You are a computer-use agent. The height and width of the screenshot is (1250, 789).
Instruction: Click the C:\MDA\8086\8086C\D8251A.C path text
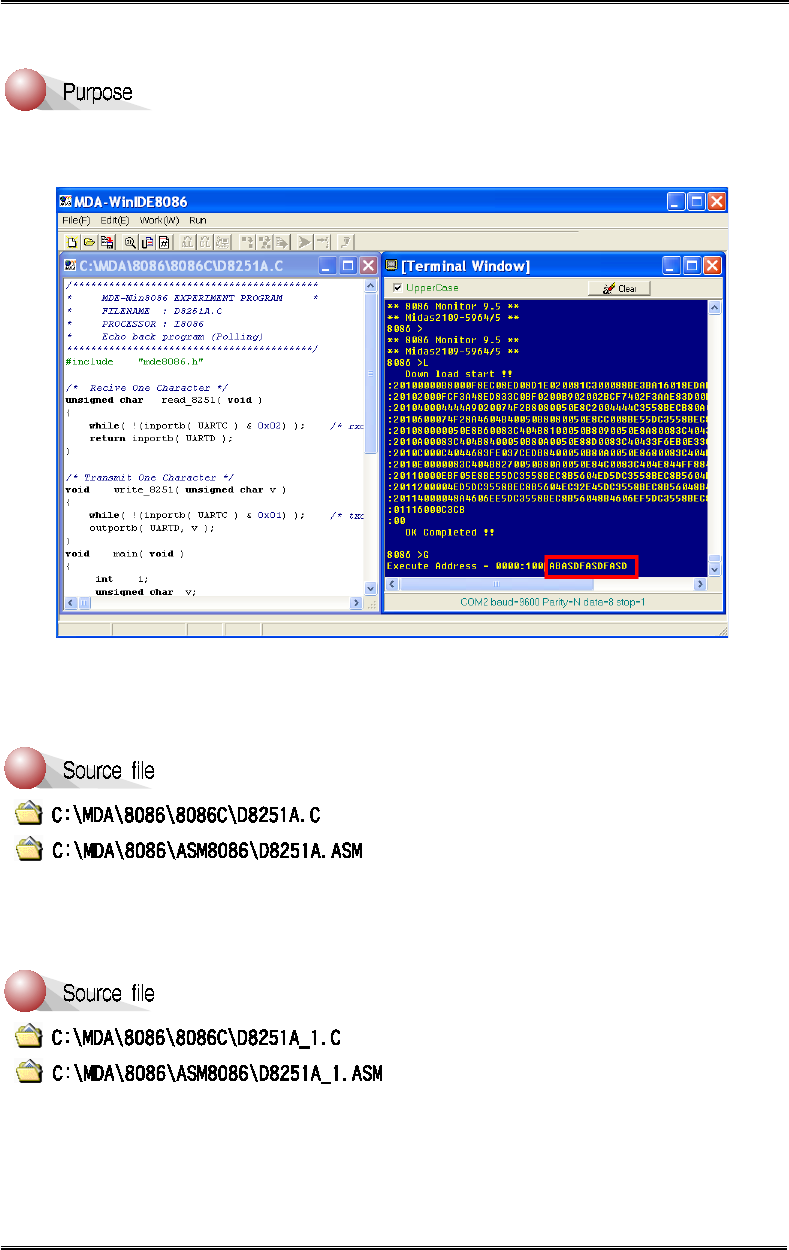[x=186, y=814]
